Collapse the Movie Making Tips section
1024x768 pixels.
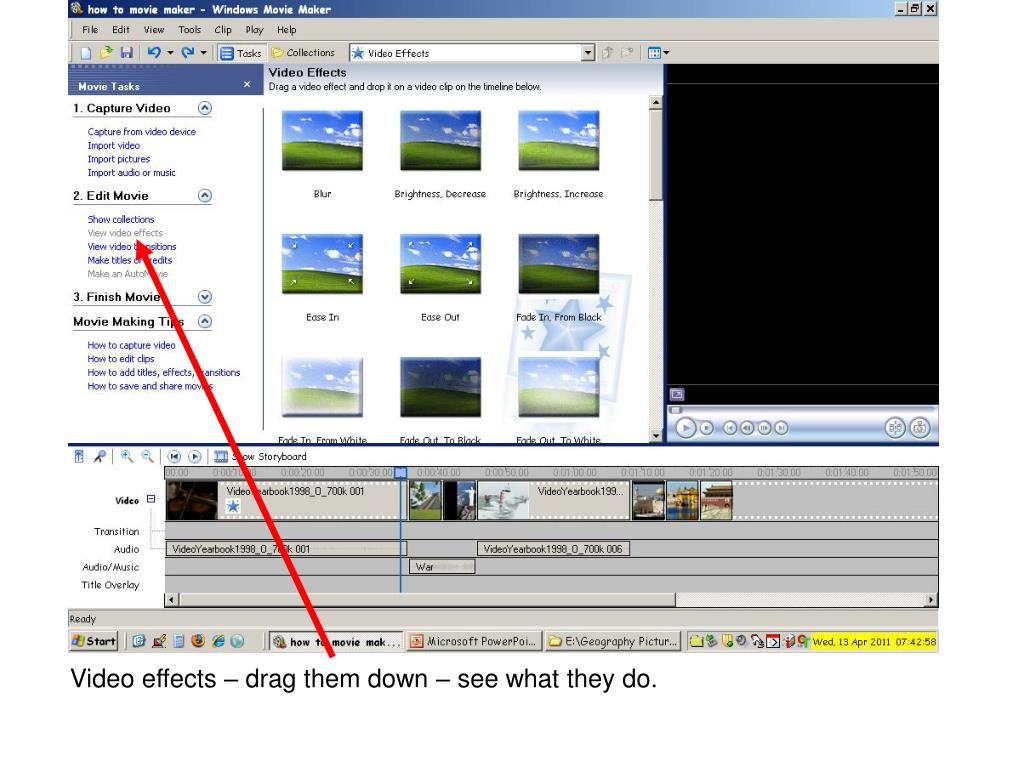204,322
